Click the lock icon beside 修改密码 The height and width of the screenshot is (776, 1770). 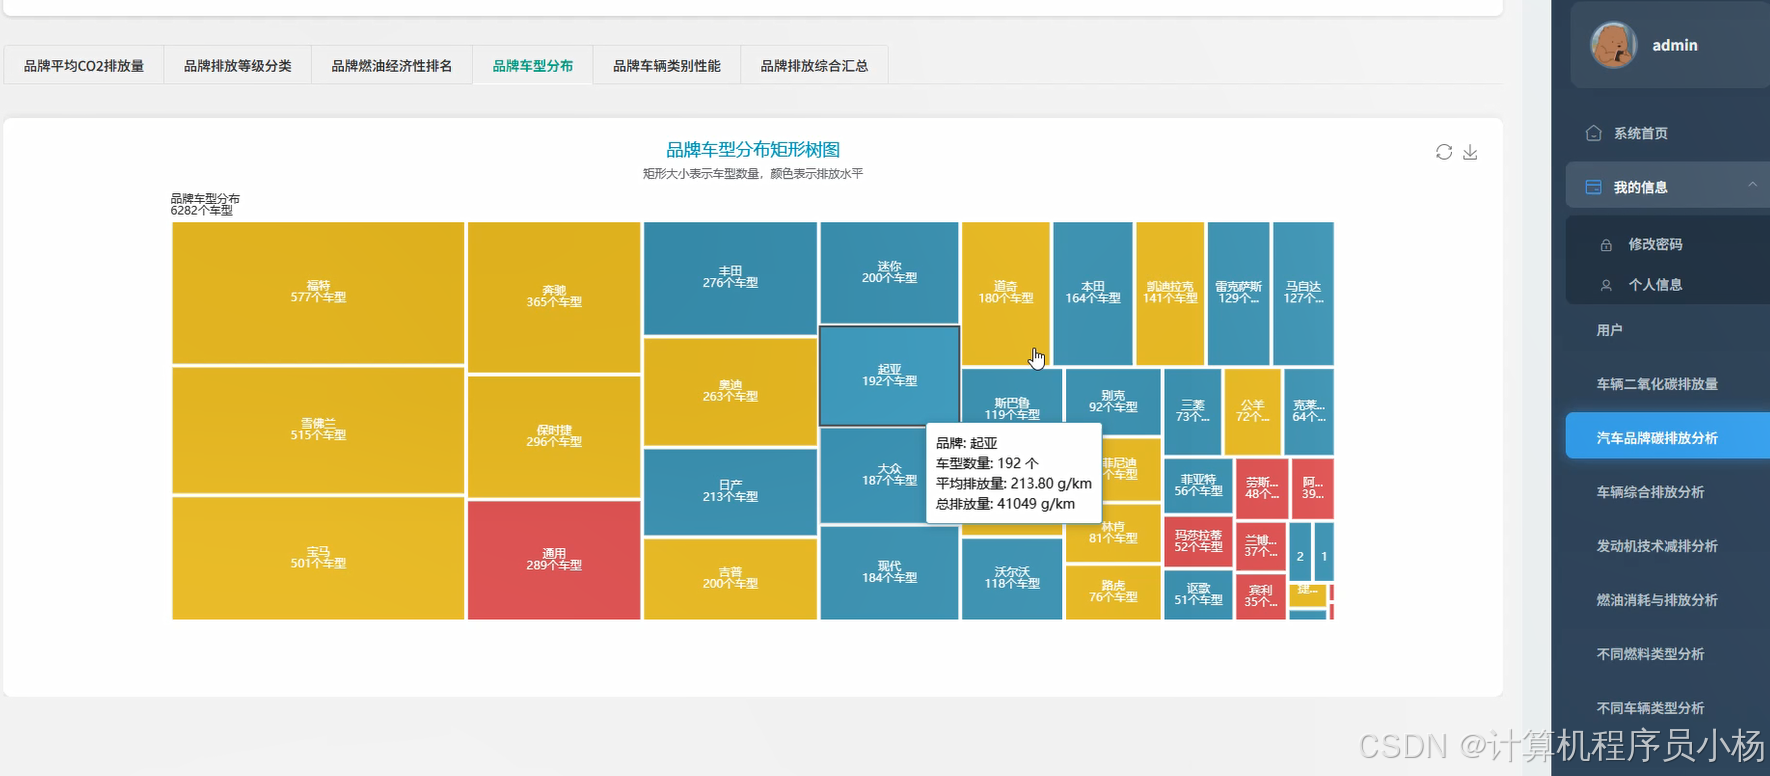pyautogui.click(x=1606, y=245)
